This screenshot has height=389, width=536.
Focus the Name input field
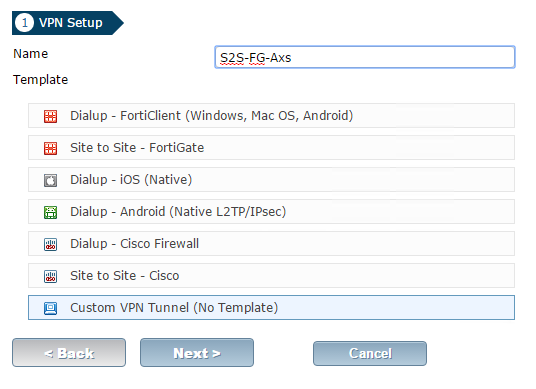pyautogui.click(x=365, y=57)
